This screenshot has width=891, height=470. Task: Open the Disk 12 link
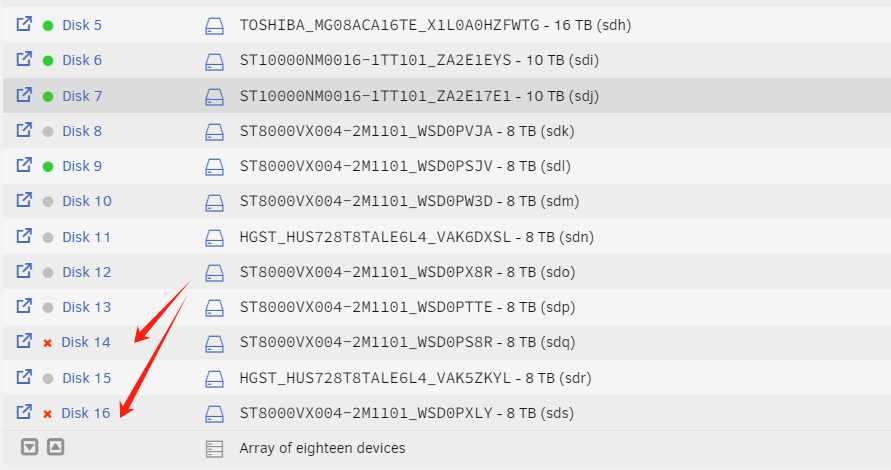86,272
